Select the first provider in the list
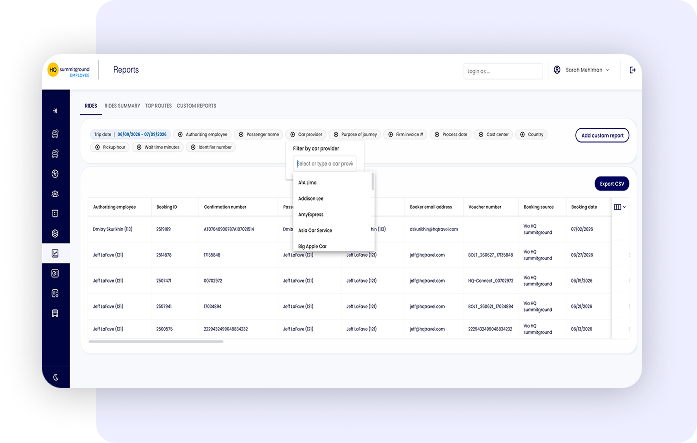The width and height of the screenshot is (697, 443). (x=333, y=183)
